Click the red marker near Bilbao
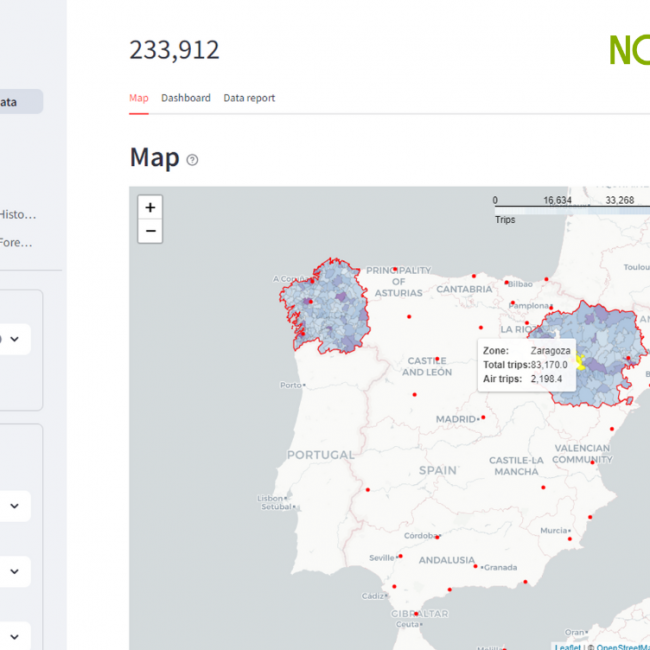The width and height of the screenshot is (650, 650). [x=507, y=282]
